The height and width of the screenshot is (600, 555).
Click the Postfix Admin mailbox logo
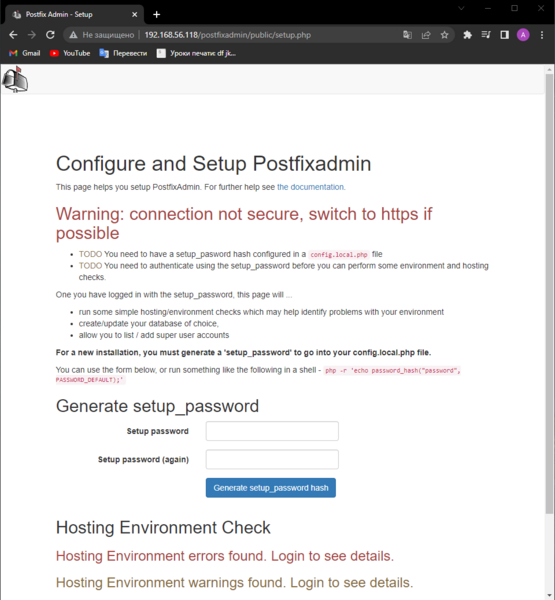pos(15,79)
